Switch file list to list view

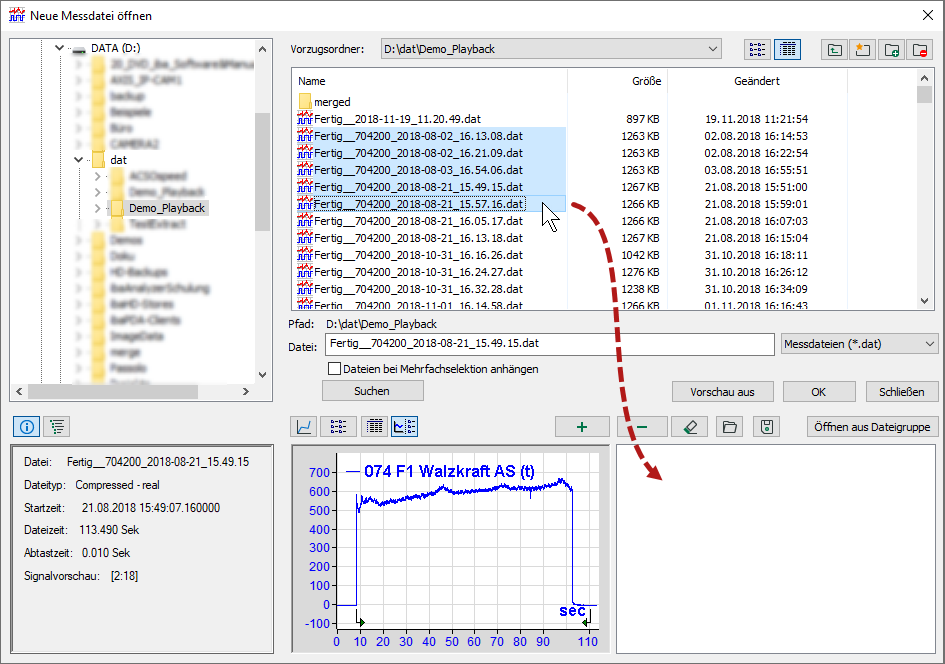tap(757, 49)
